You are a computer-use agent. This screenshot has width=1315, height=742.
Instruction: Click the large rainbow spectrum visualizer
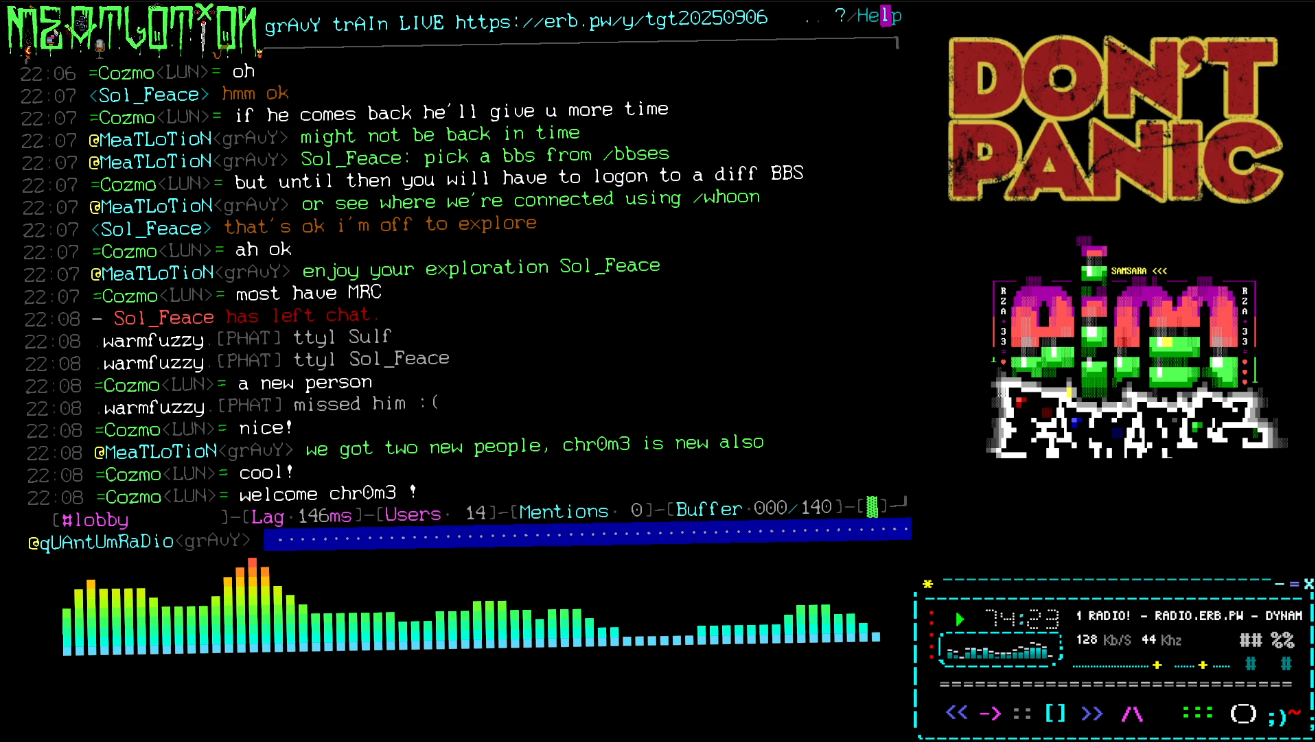(472, 607)
